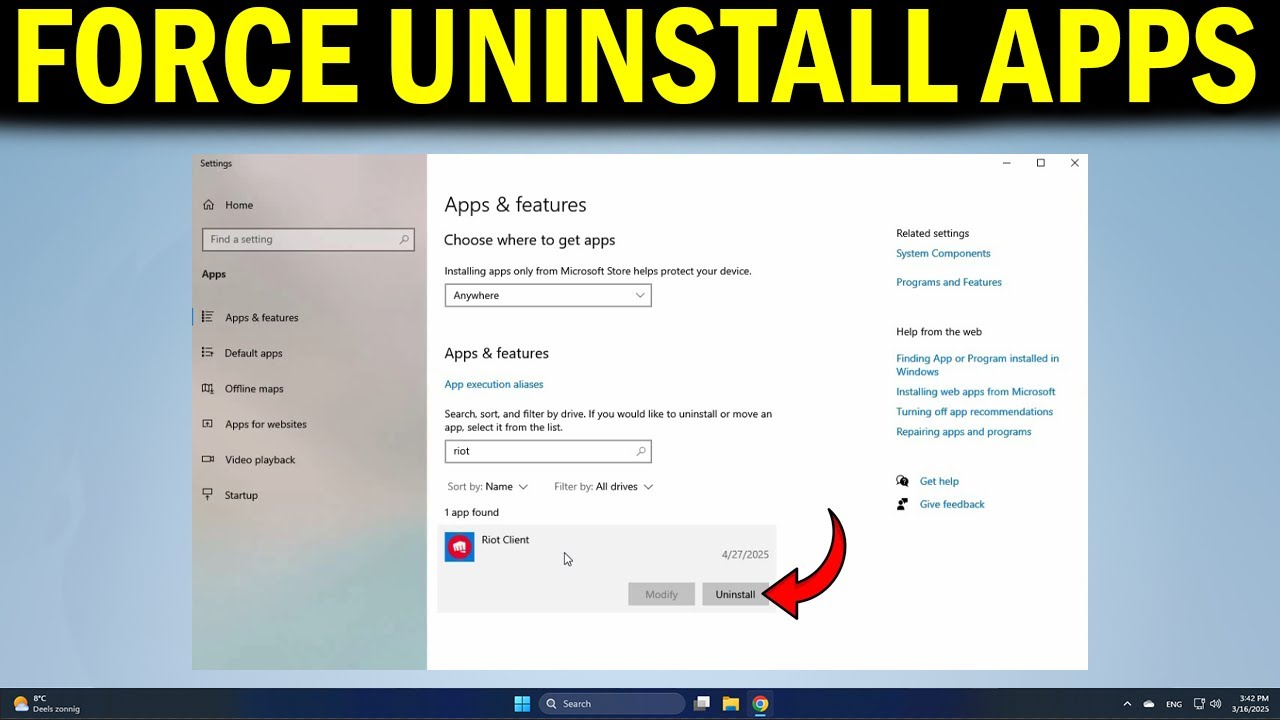Click the Find a setting search field
The height and width of the screenshot is (720, 1280).
click(x=308, y=239)
